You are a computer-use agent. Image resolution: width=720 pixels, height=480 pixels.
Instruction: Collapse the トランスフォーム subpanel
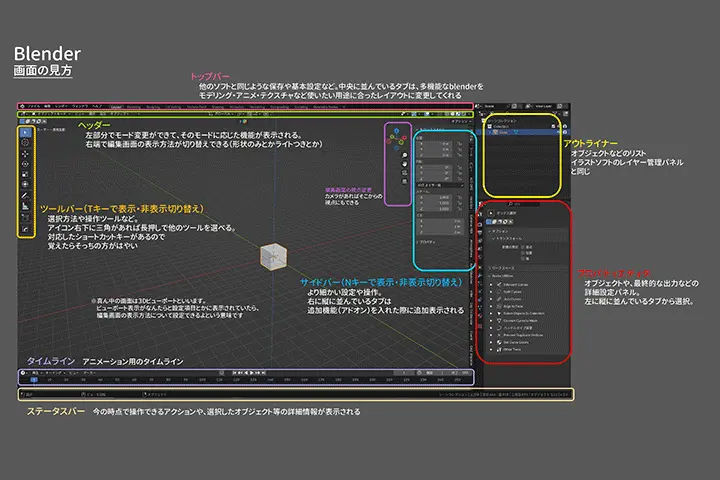click(494, 238)
